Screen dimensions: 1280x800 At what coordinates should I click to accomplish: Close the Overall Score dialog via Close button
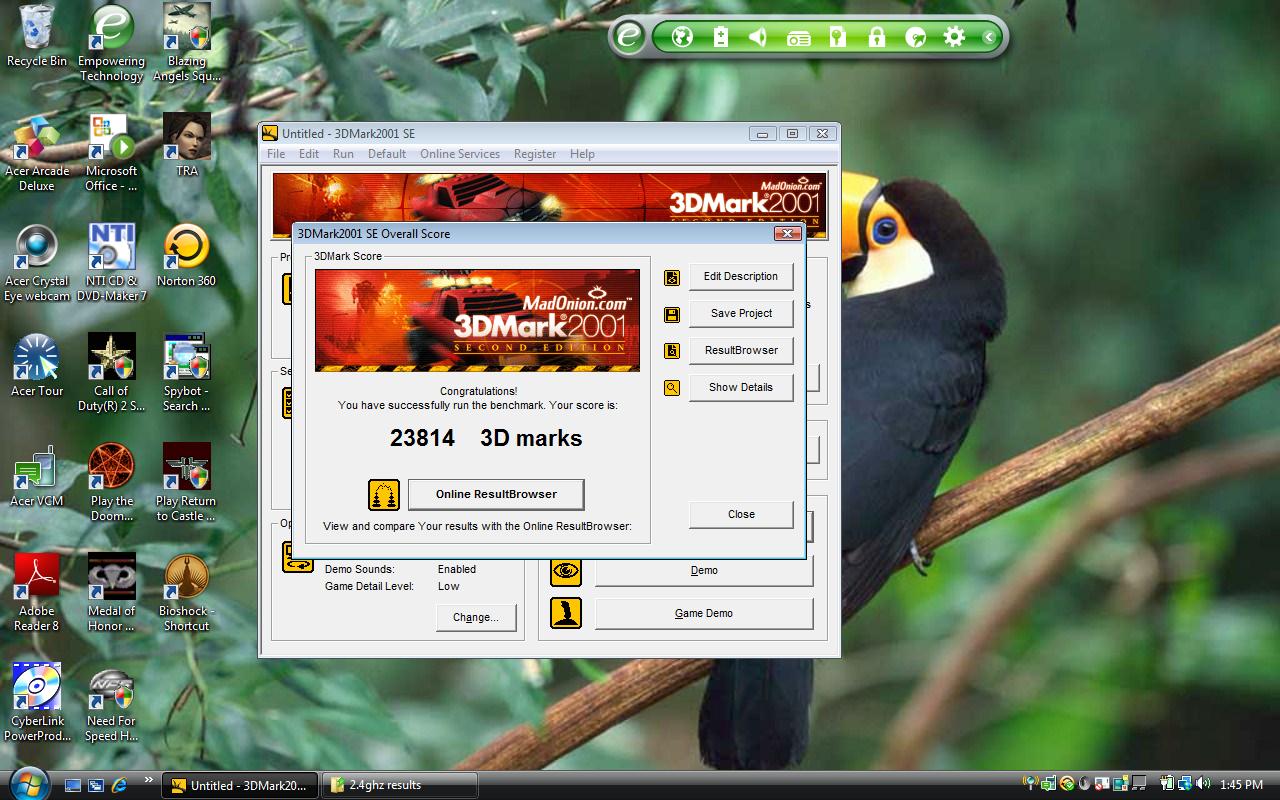[x=741, y=514]
